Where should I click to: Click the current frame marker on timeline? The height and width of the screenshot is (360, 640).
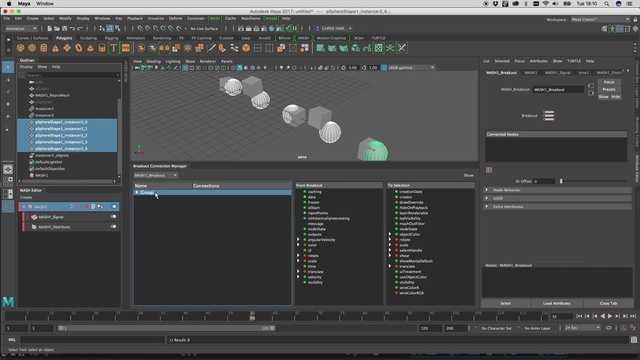(252, 316)
